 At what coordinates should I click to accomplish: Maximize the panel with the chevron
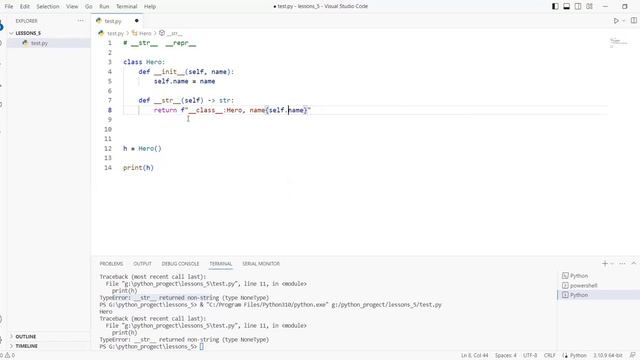click(634, 264)
